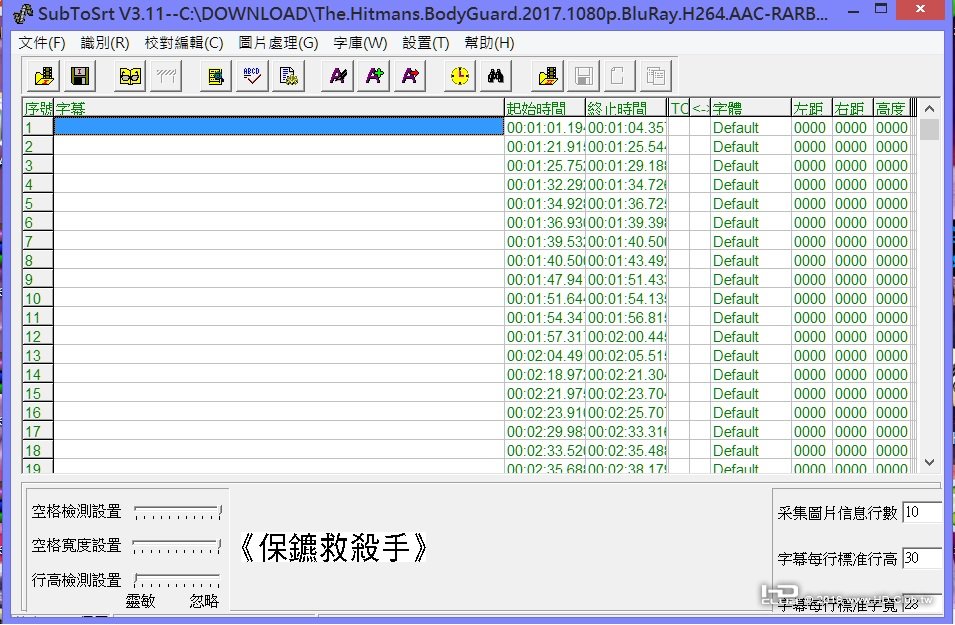Open the 設置(T) menu
The height and width of the screenshot is (625, 955).
tap(426, 43)
